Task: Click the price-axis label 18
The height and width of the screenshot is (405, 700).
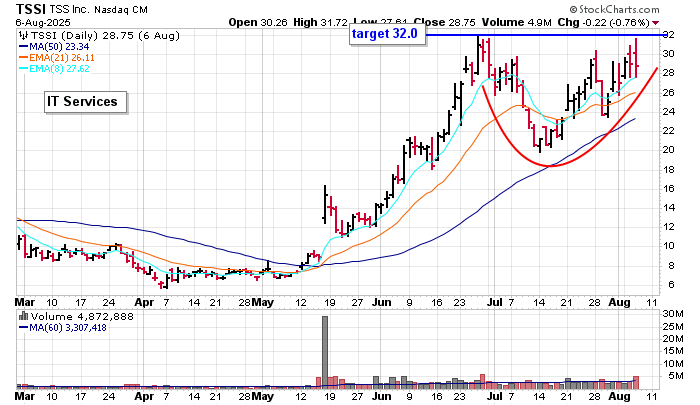Action: tap(668, 170)
